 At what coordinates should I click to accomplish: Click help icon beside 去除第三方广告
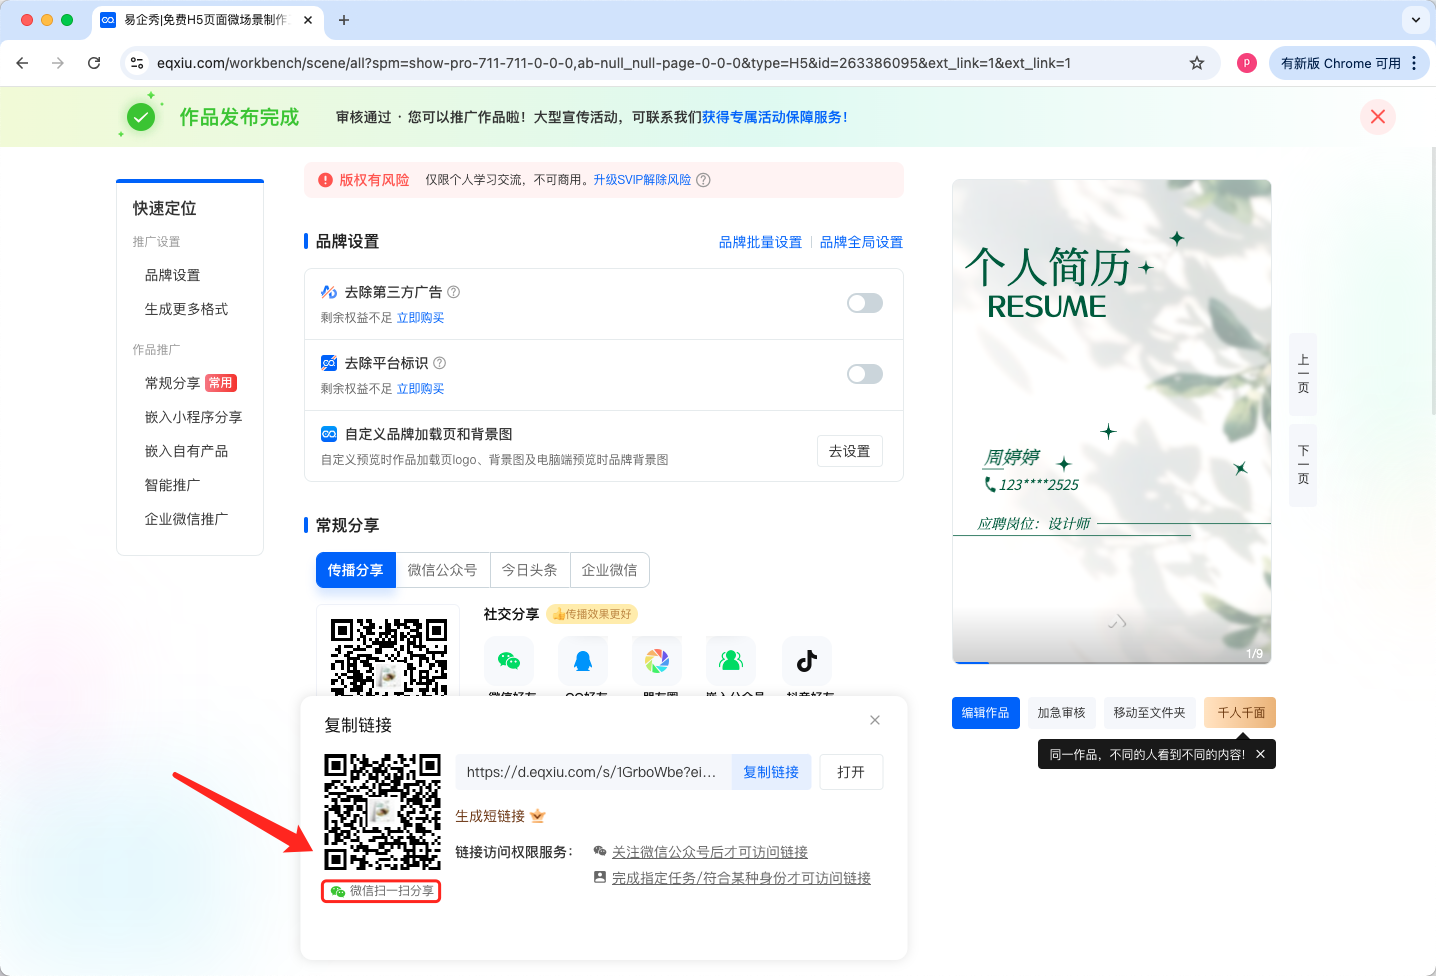pos(454,292)
